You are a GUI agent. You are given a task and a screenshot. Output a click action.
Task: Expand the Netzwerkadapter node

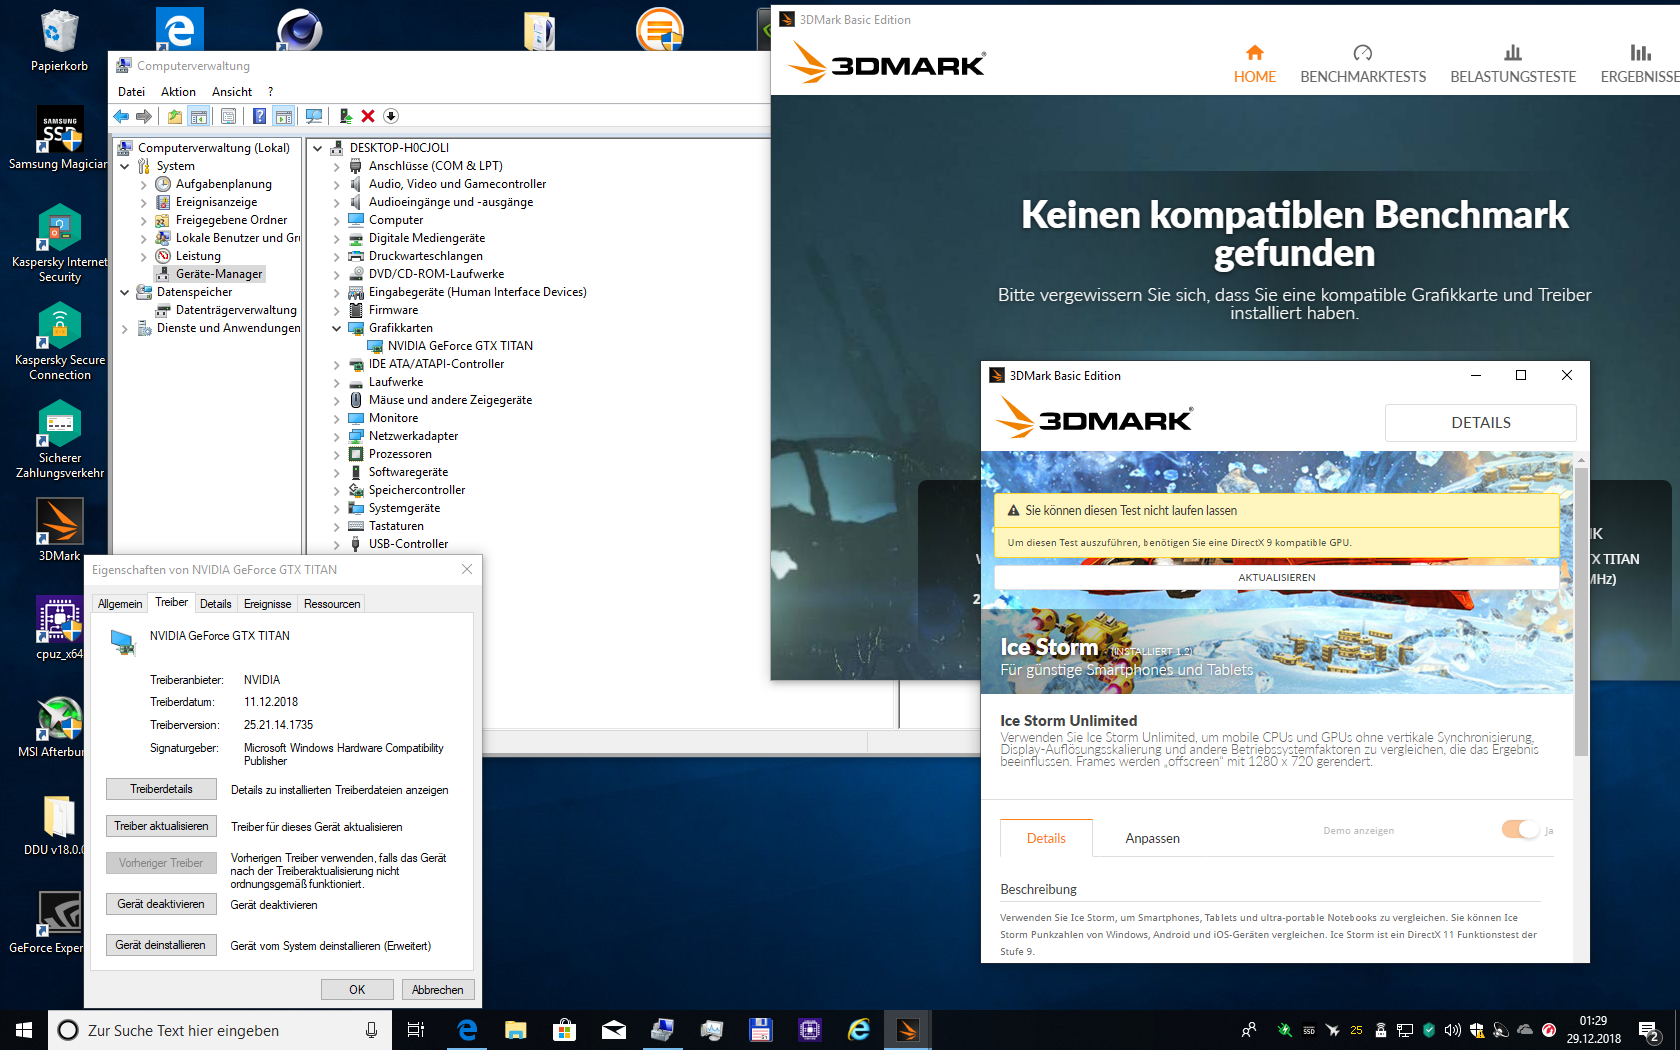click(337, 436)
